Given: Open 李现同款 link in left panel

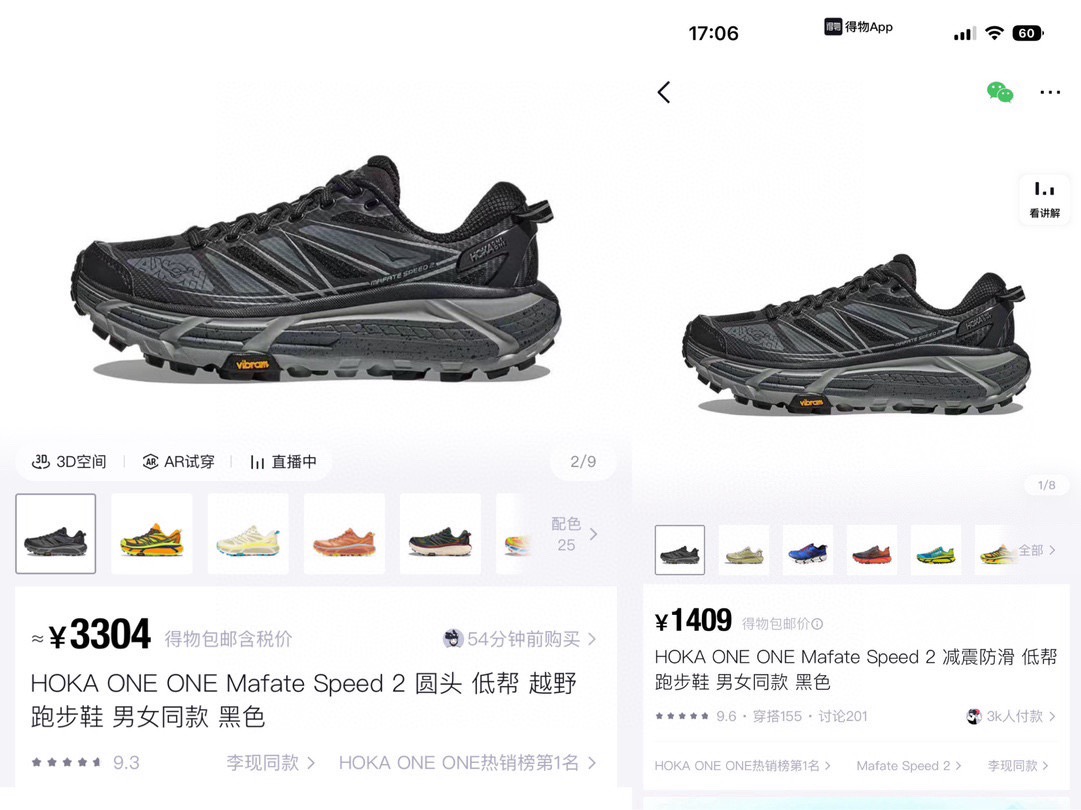Looking at the screenshot, I should click(x=270, y=762).
